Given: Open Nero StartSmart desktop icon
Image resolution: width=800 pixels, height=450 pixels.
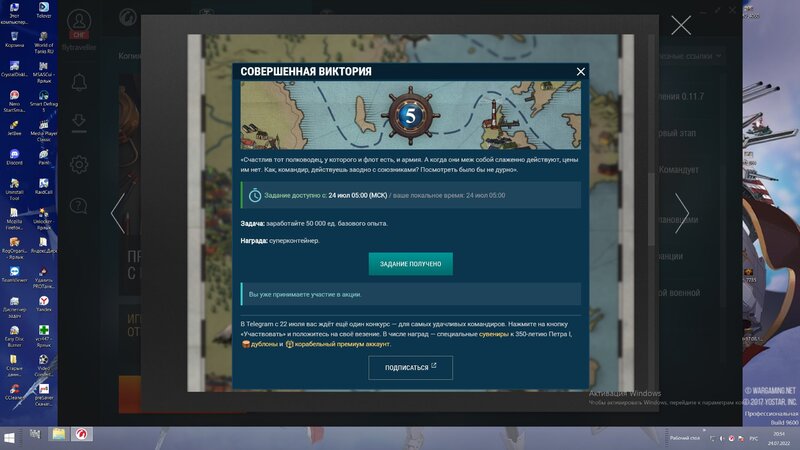Looking at the screenshot, I should (14, 101).
